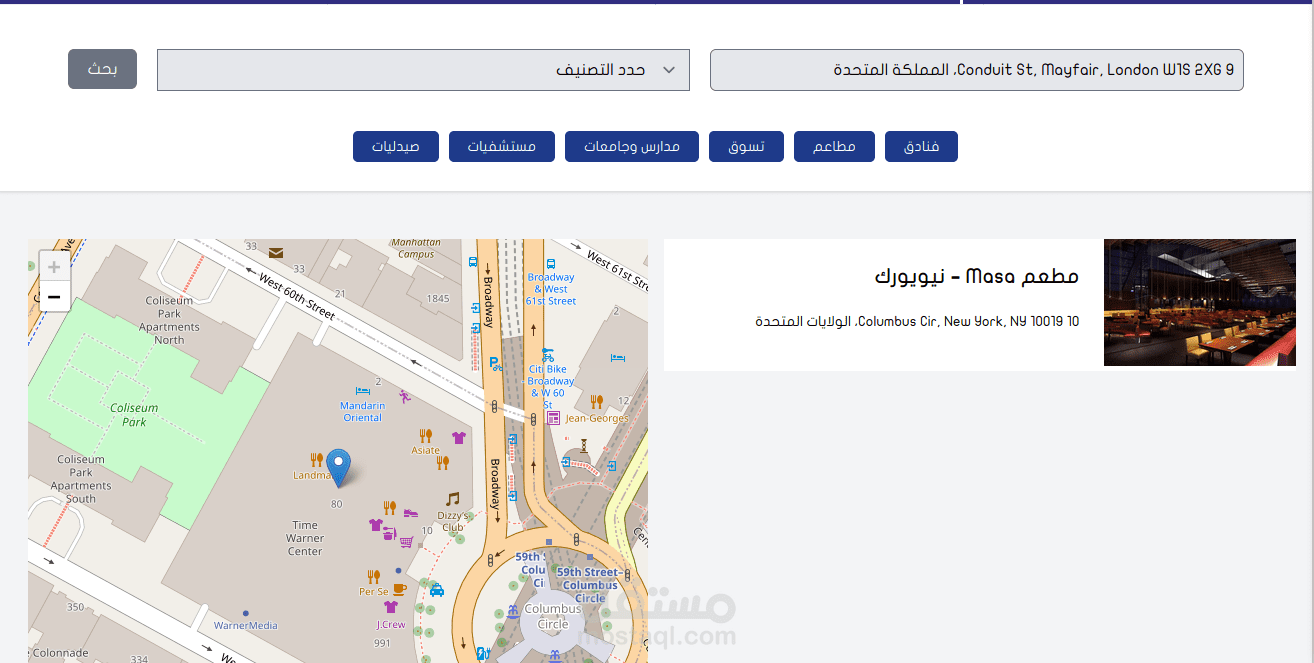The height and width of the screenshot is (663, 1314).
Task: Click the Per Se restaurant icon
Action: pos(373,576)
